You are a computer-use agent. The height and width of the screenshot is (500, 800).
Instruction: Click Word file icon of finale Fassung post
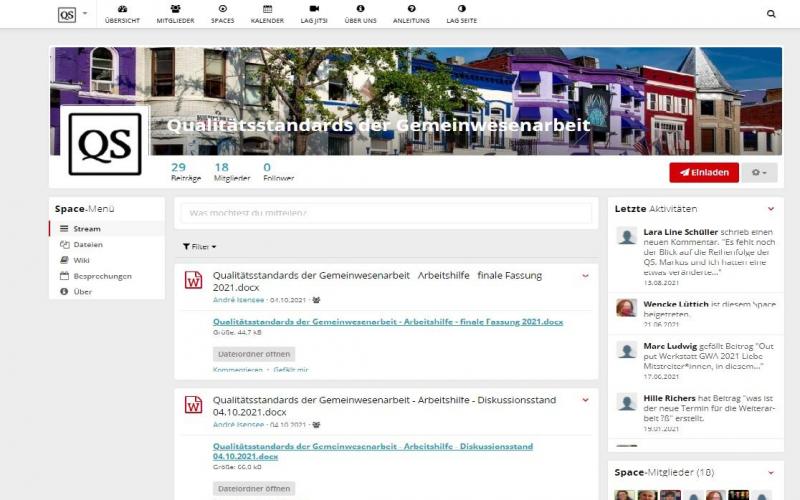pos(193,281)
